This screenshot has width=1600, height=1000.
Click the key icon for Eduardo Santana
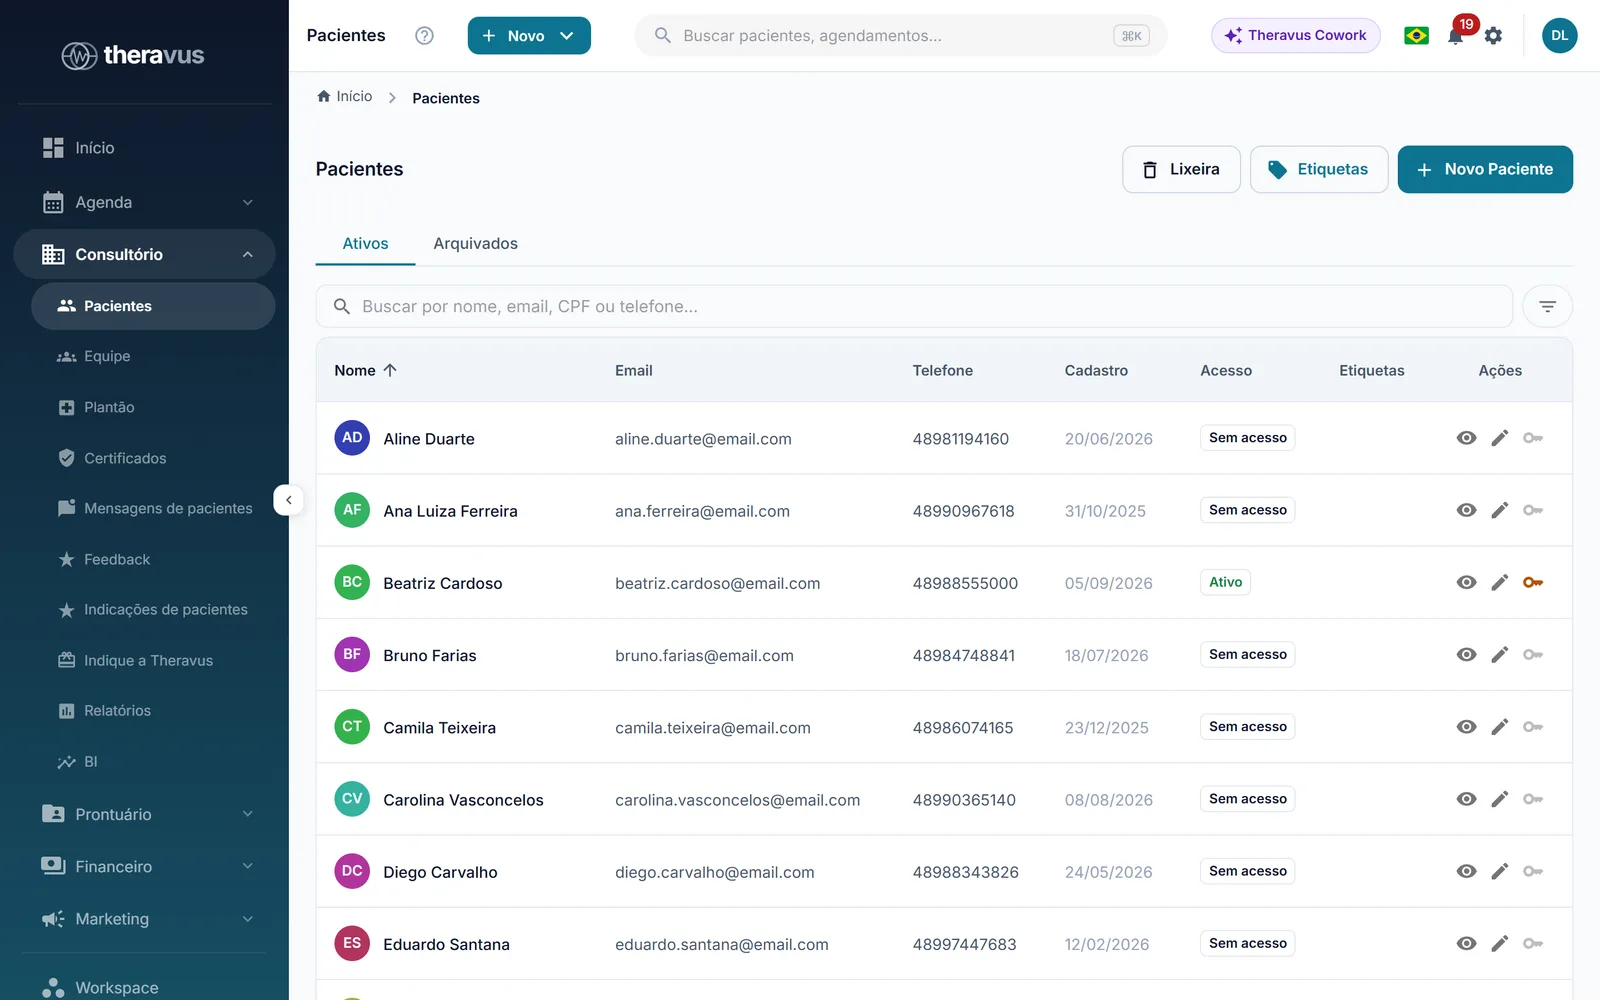(x=1533, y=943)
